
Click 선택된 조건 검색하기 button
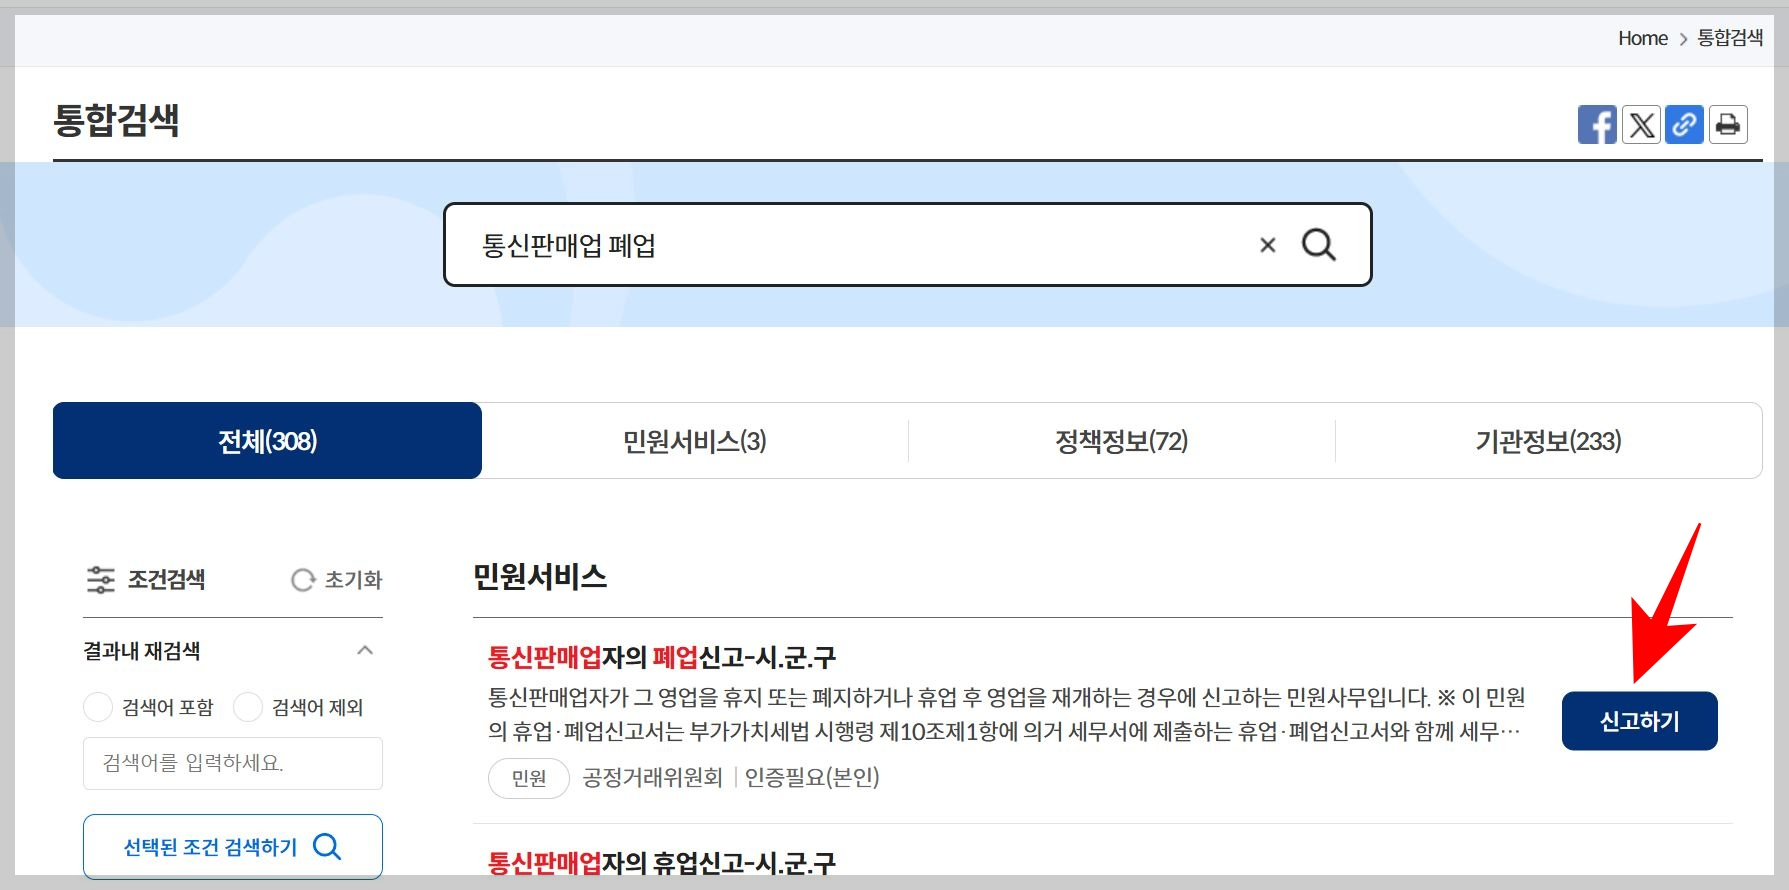tap(233, 847)
